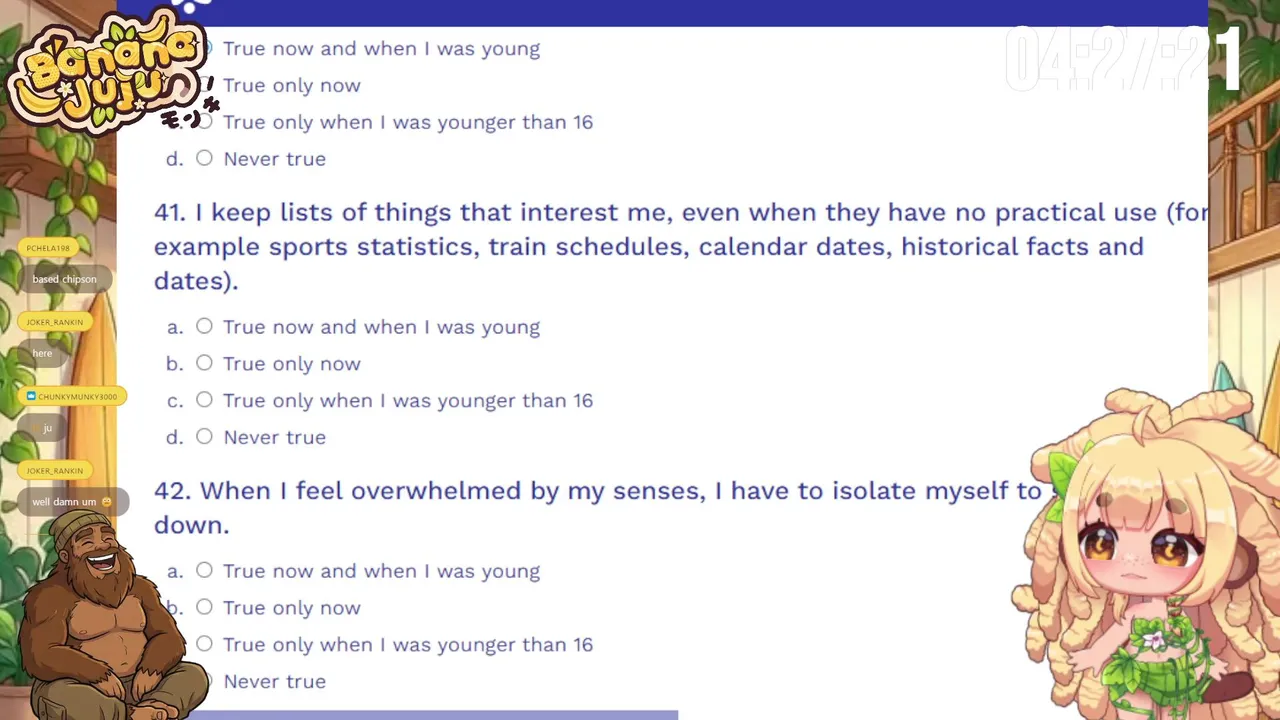
Task: Select 'True now and when I was young' for question 42
Action: 204,570
